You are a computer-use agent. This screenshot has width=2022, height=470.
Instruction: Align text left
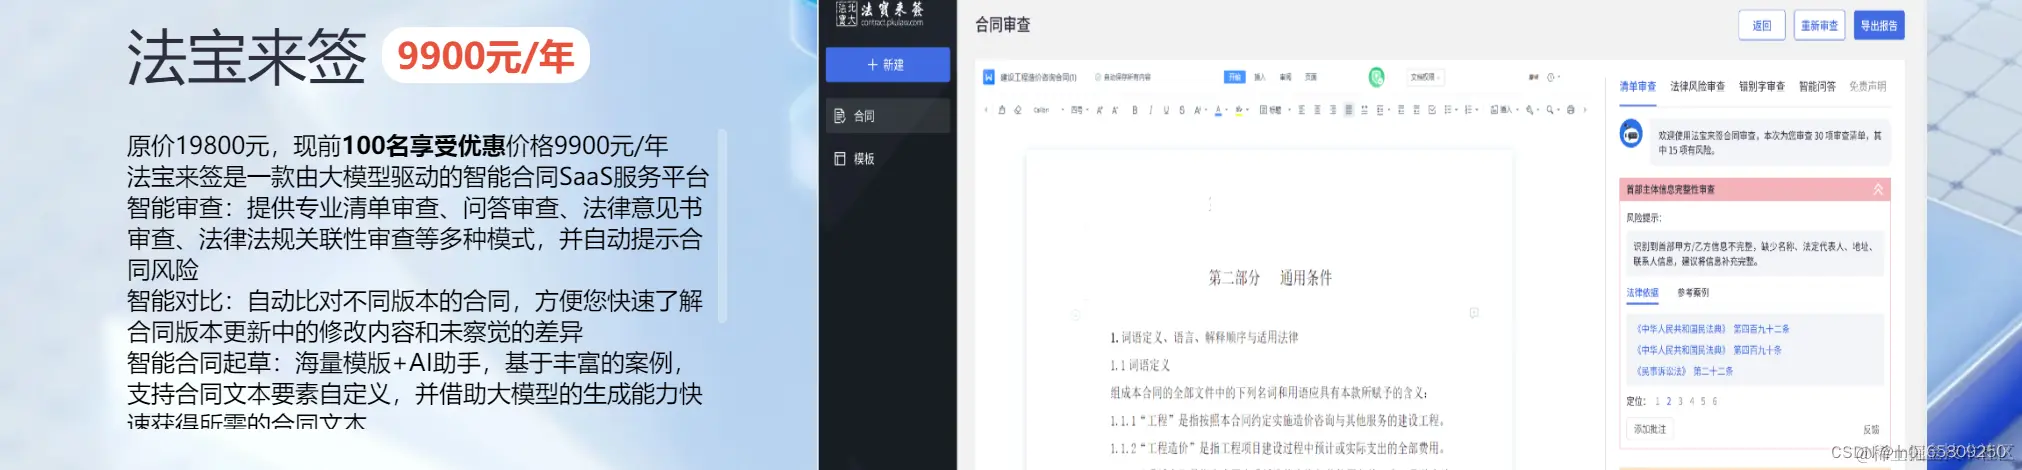tap(1301, 110)
